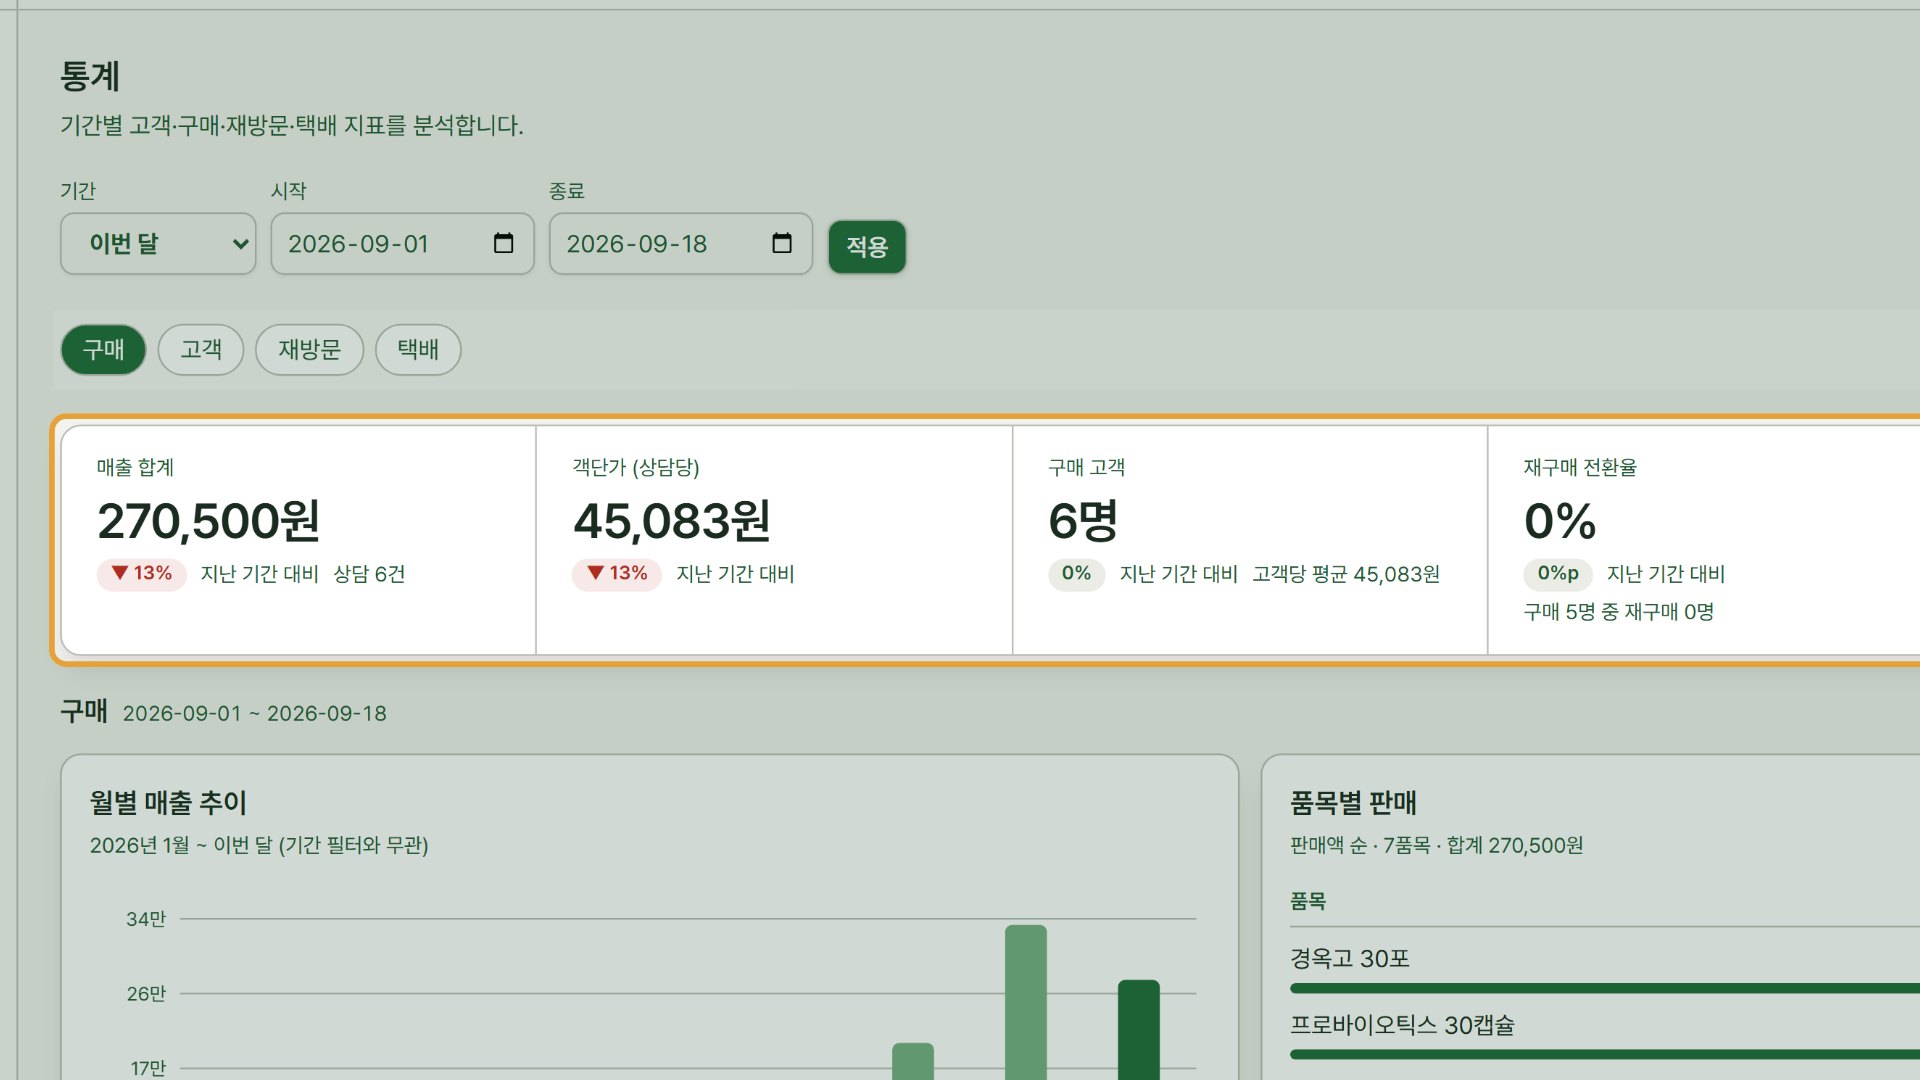
Task: Click the date range 2026-09-01 ~ 2026-09-18 text
Action: click(x=254, y=714)
